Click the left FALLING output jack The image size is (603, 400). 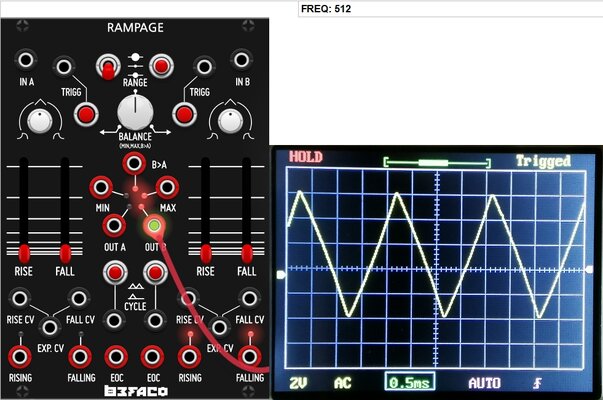80,357
